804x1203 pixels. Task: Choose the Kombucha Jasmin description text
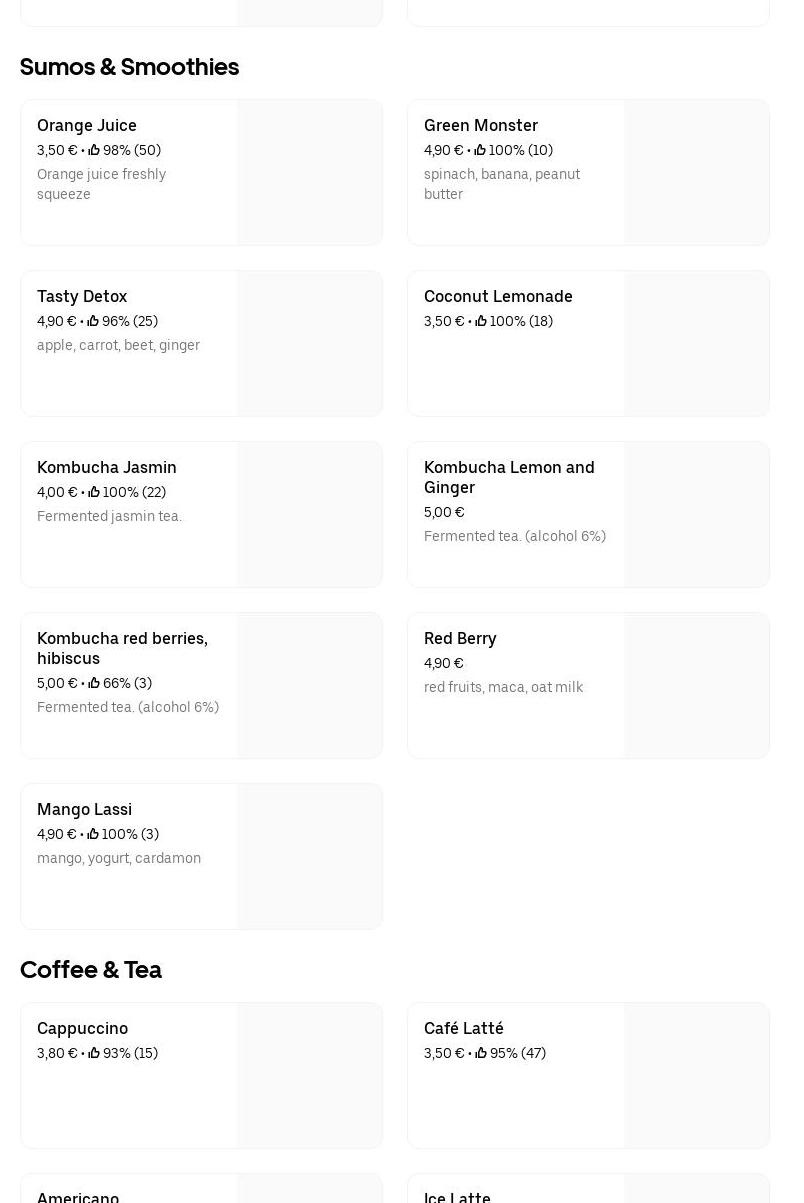pyautogui.click(x=109, y=516)
